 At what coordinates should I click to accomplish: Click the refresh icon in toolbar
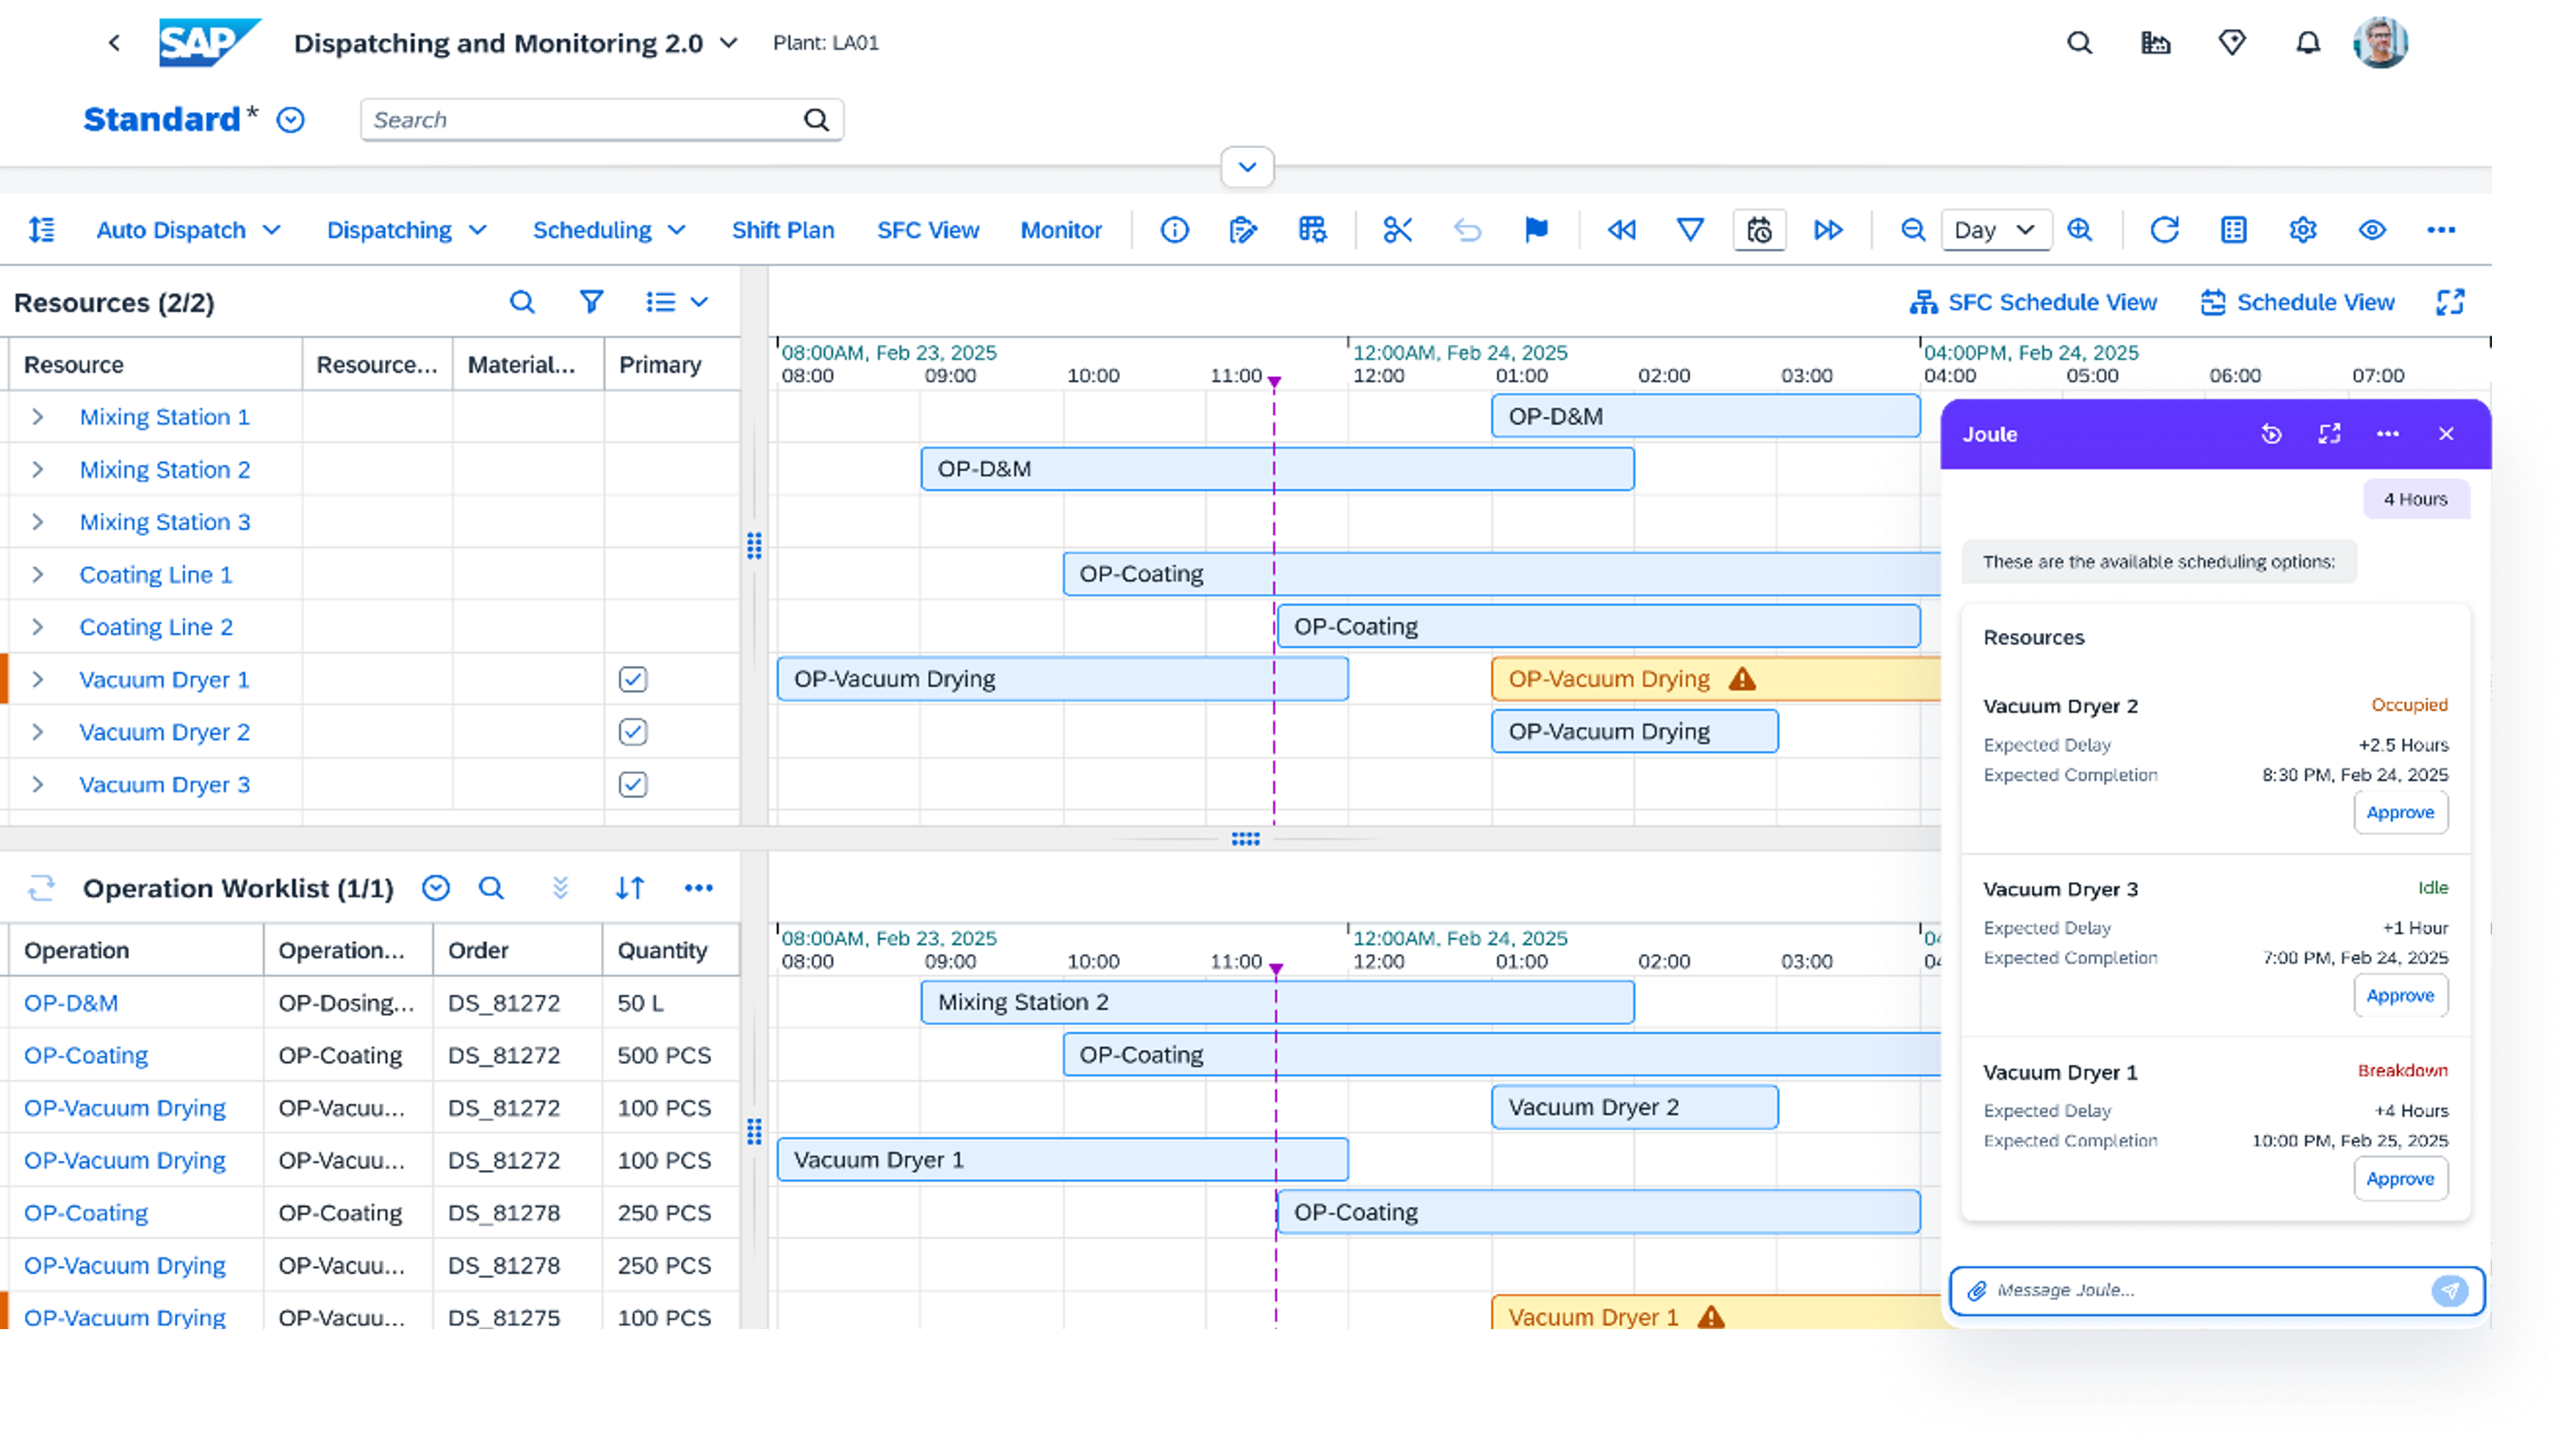click(2164, 230)
